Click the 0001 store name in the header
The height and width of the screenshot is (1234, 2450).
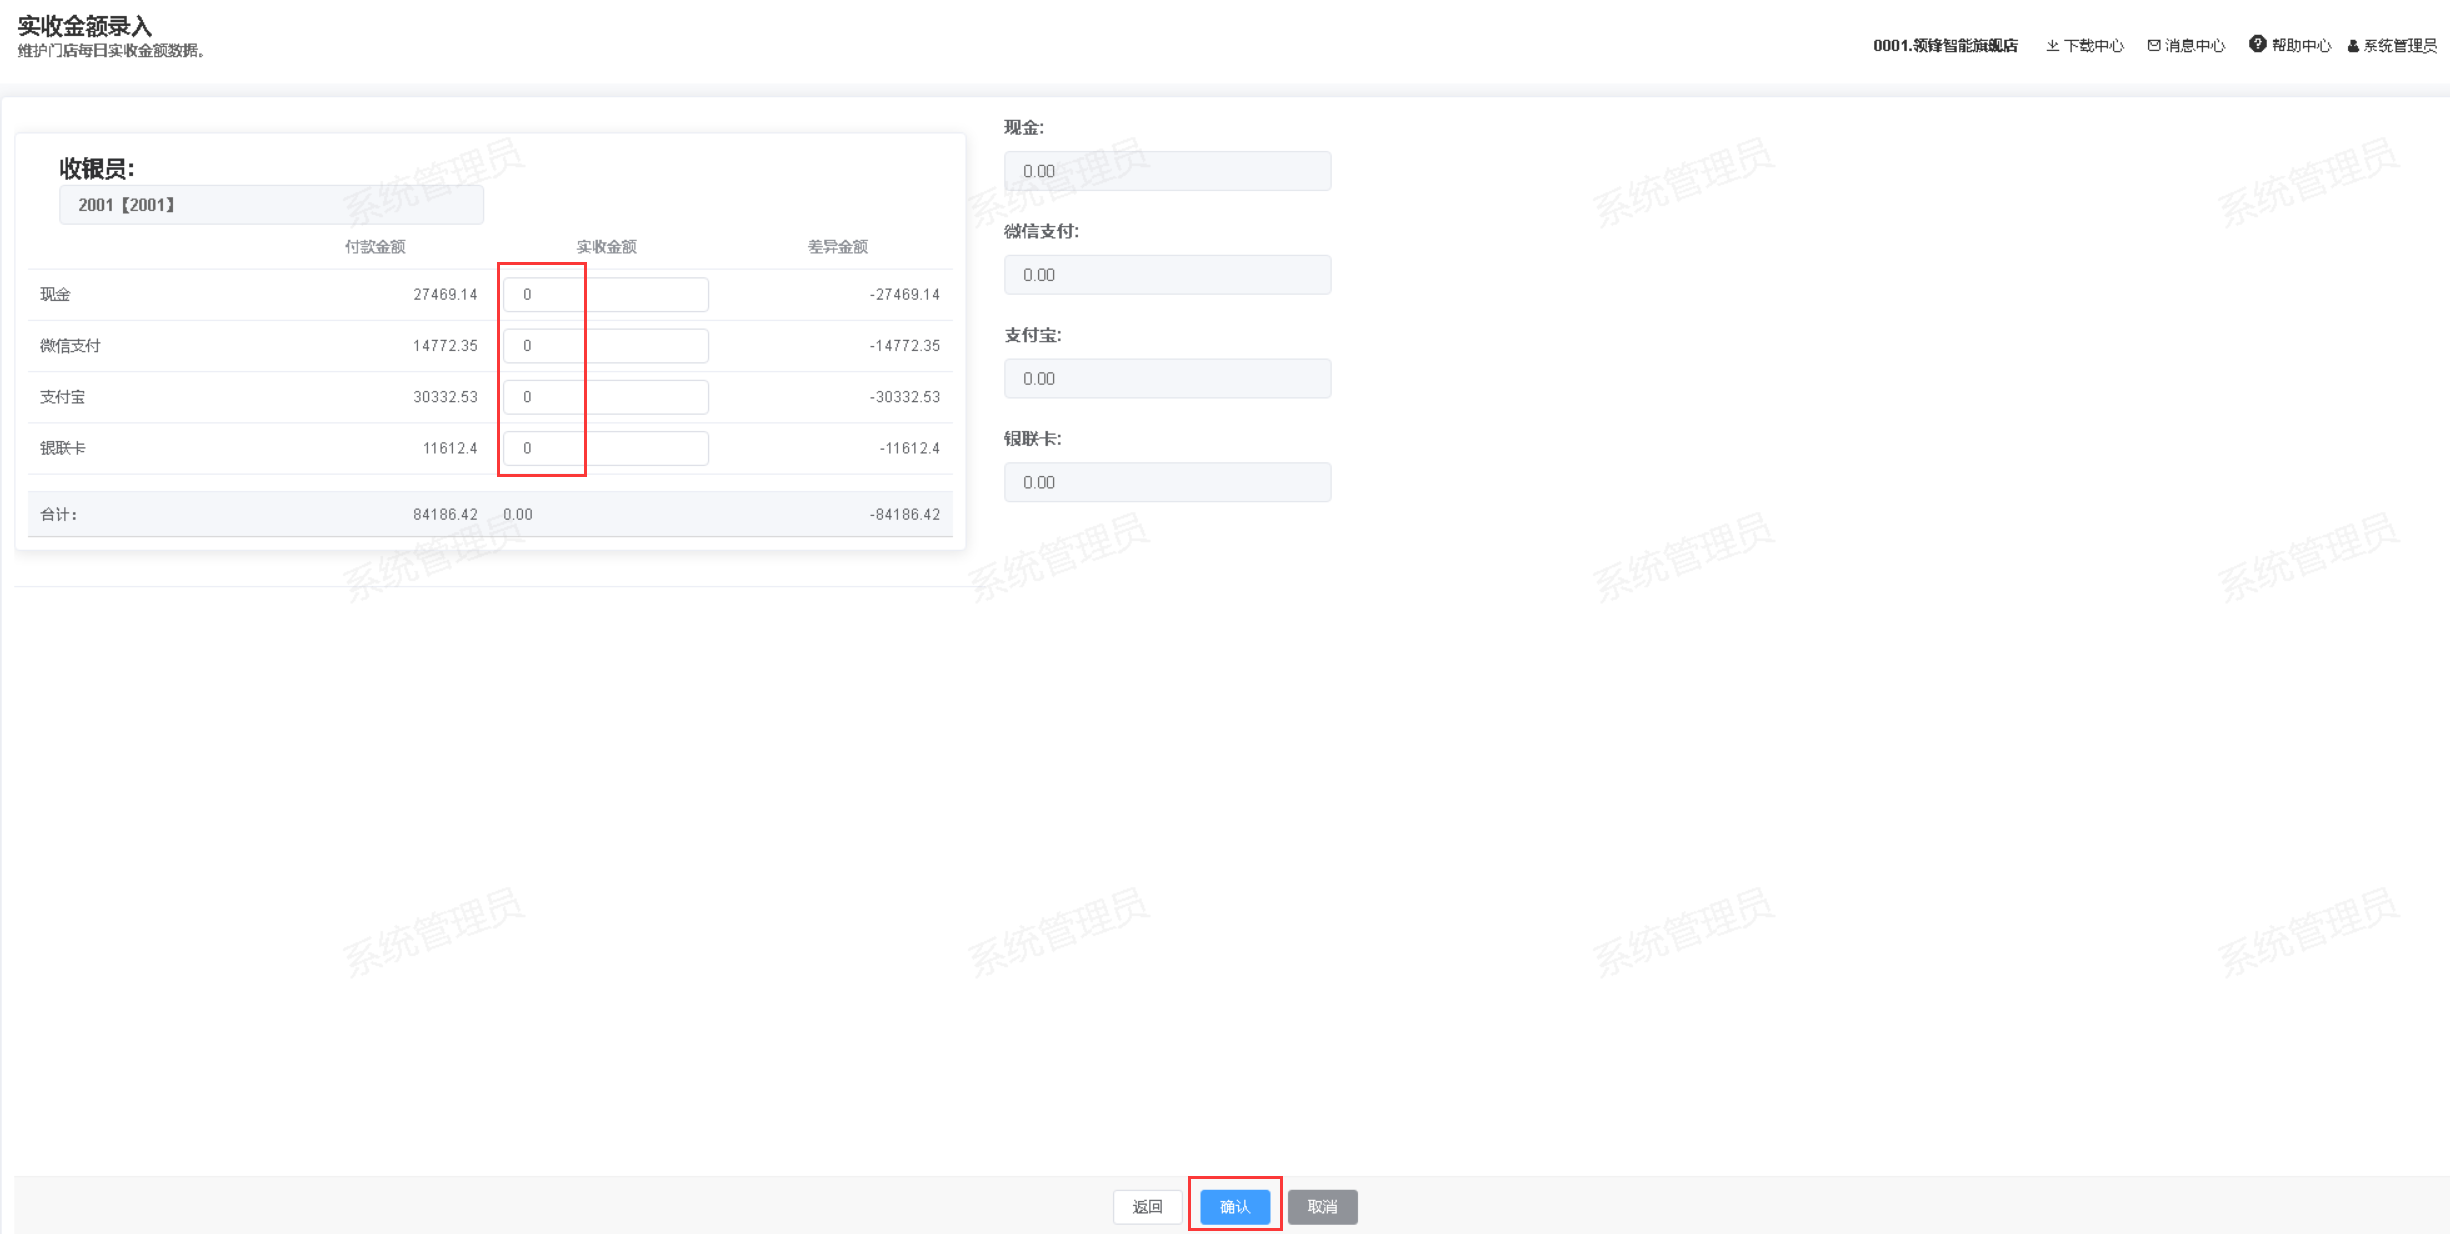[x=1945, y=46]
